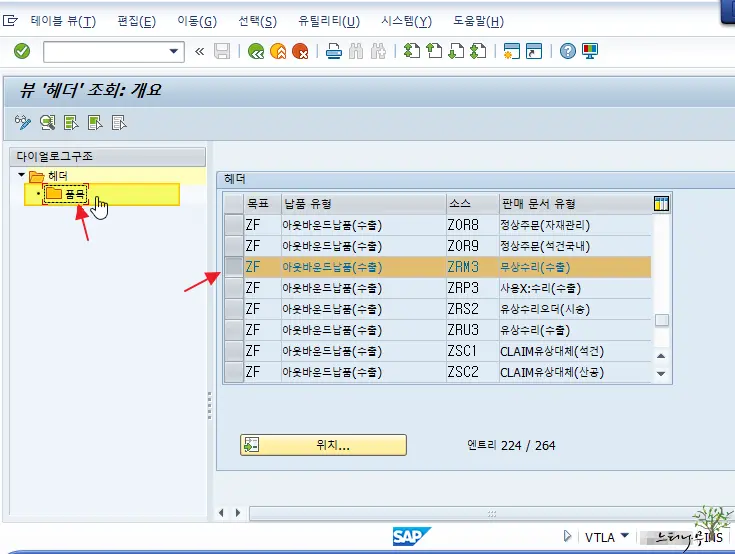Open the 선택(S) menu

(257, 21)
